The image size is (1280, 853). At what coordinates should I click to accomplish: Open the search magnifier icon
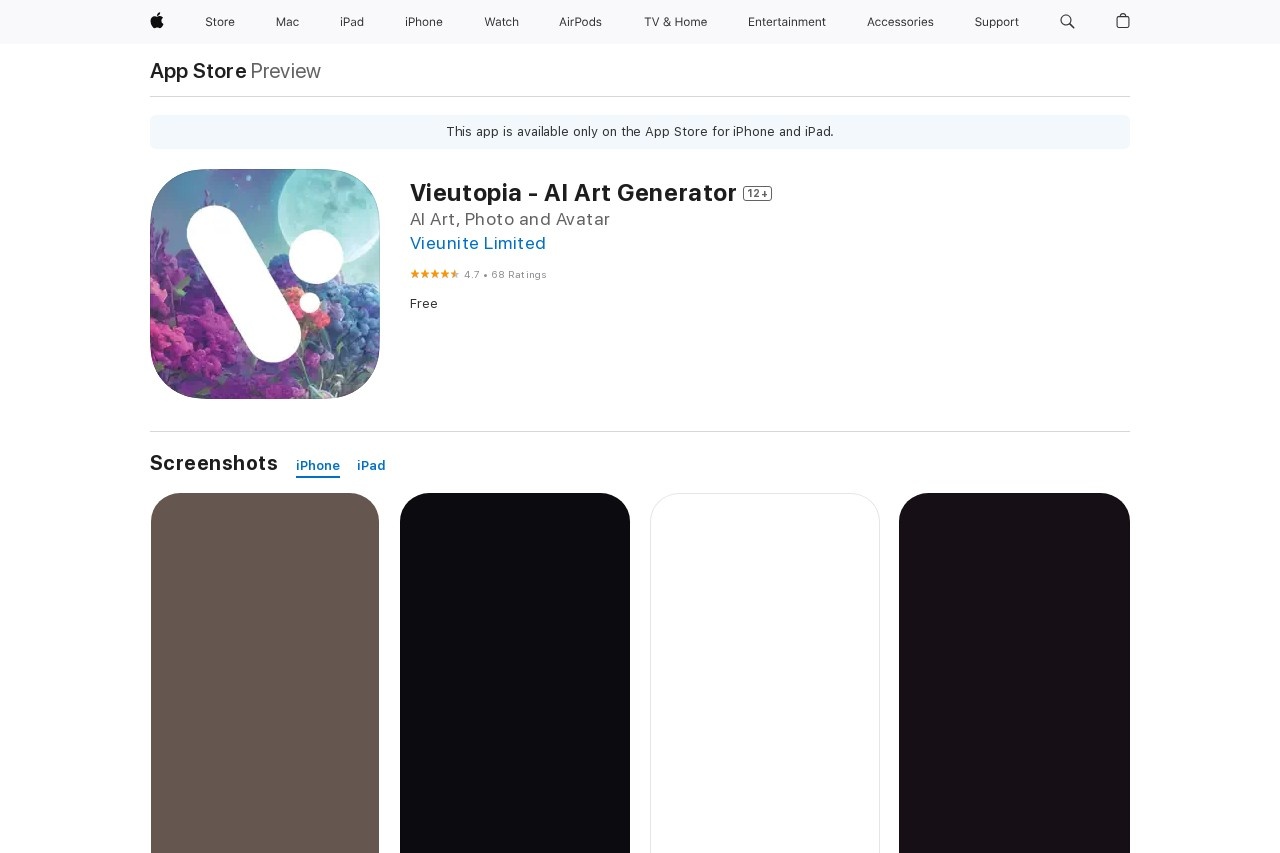(1067, 21)
